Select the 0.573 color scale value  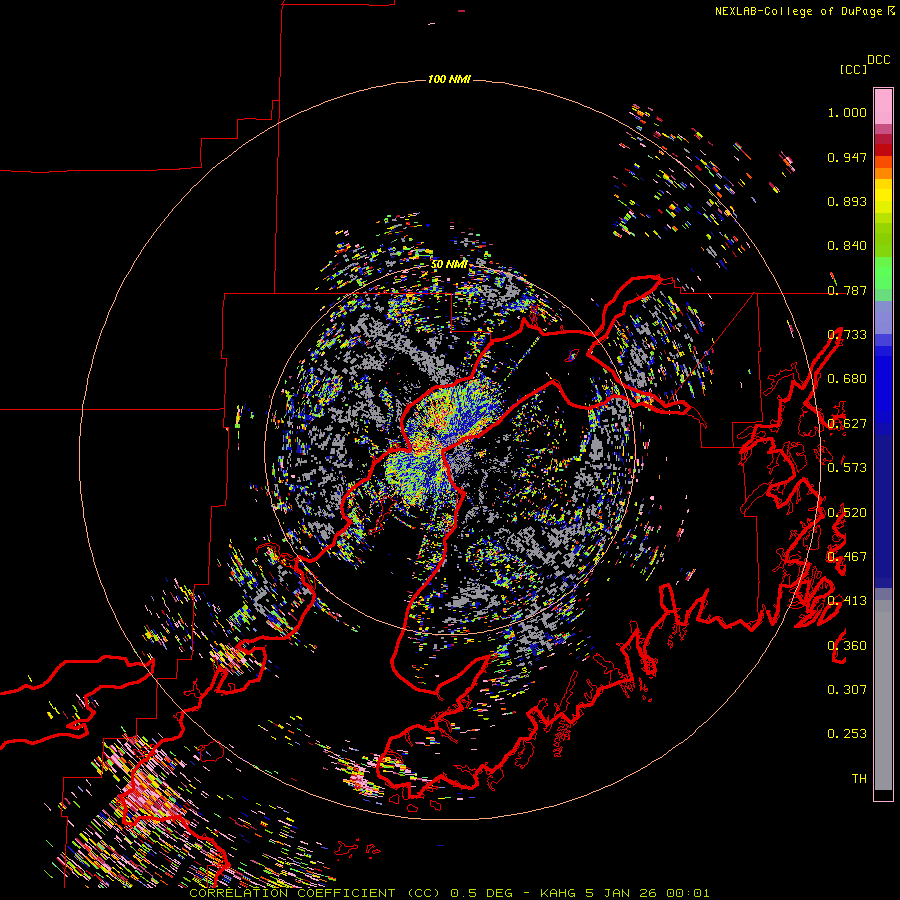click(x=847, y=468)
